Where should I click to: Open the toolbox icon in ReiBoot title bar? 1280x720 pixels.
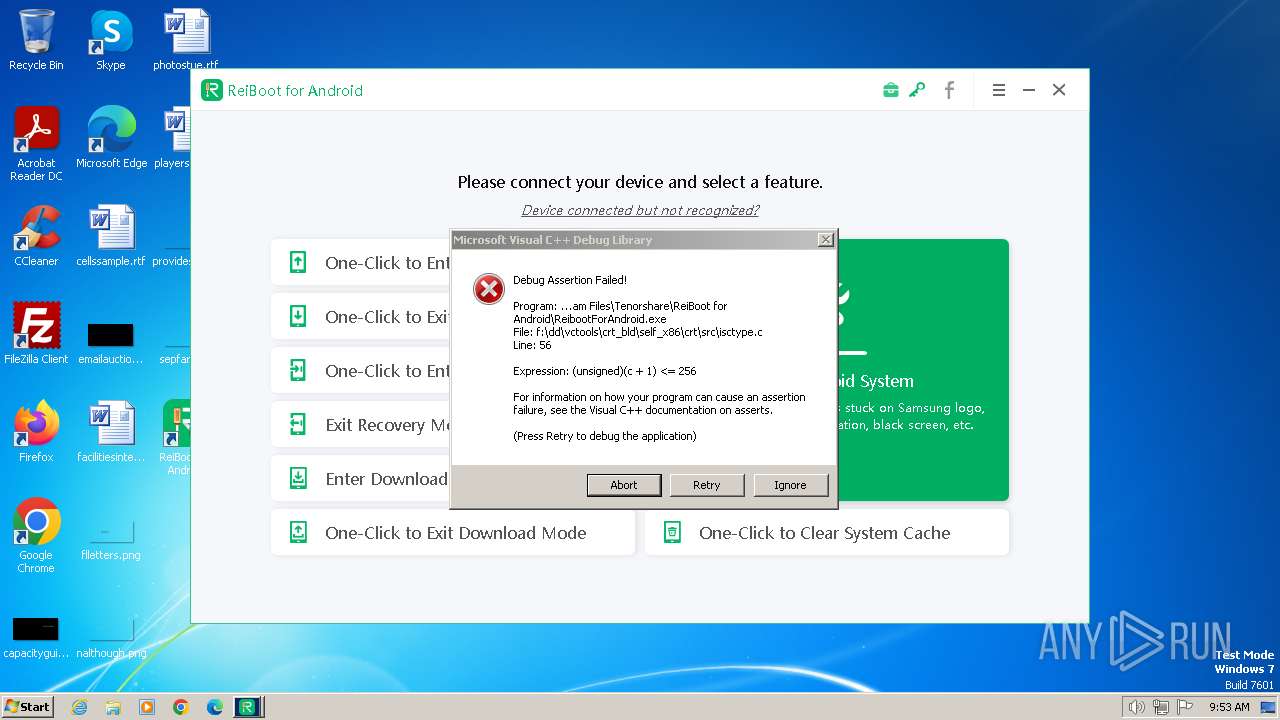(890, 90)
